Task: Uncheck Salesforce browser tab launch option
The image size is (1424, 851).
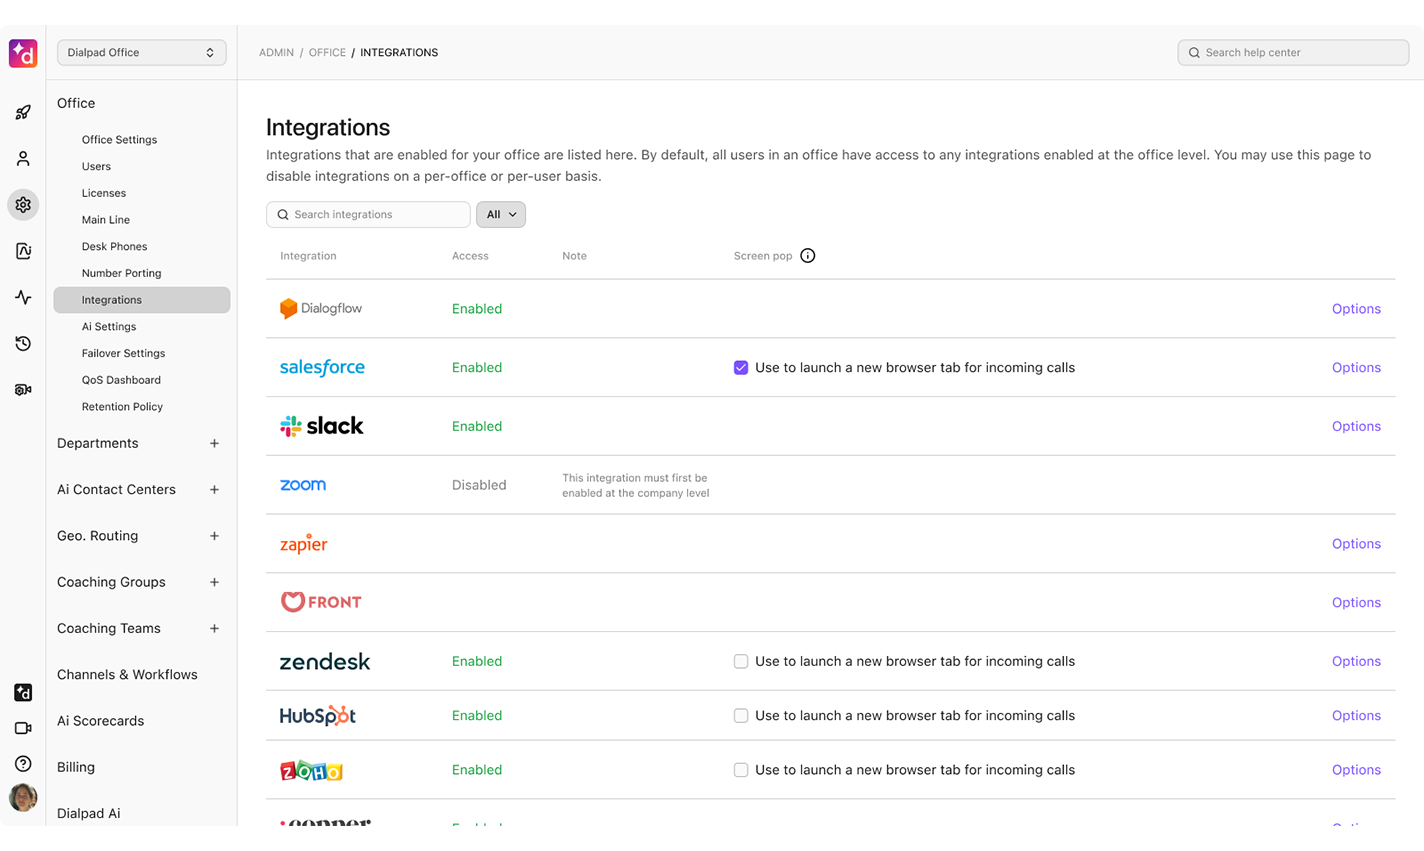Action: pyautogui.click(x=740, y=367)
